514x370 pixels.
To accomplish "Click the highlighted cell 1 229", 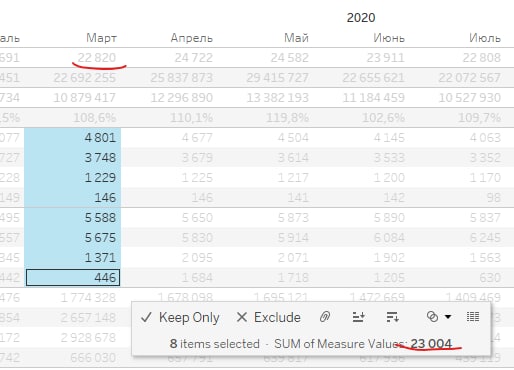I will pos(100,178).
